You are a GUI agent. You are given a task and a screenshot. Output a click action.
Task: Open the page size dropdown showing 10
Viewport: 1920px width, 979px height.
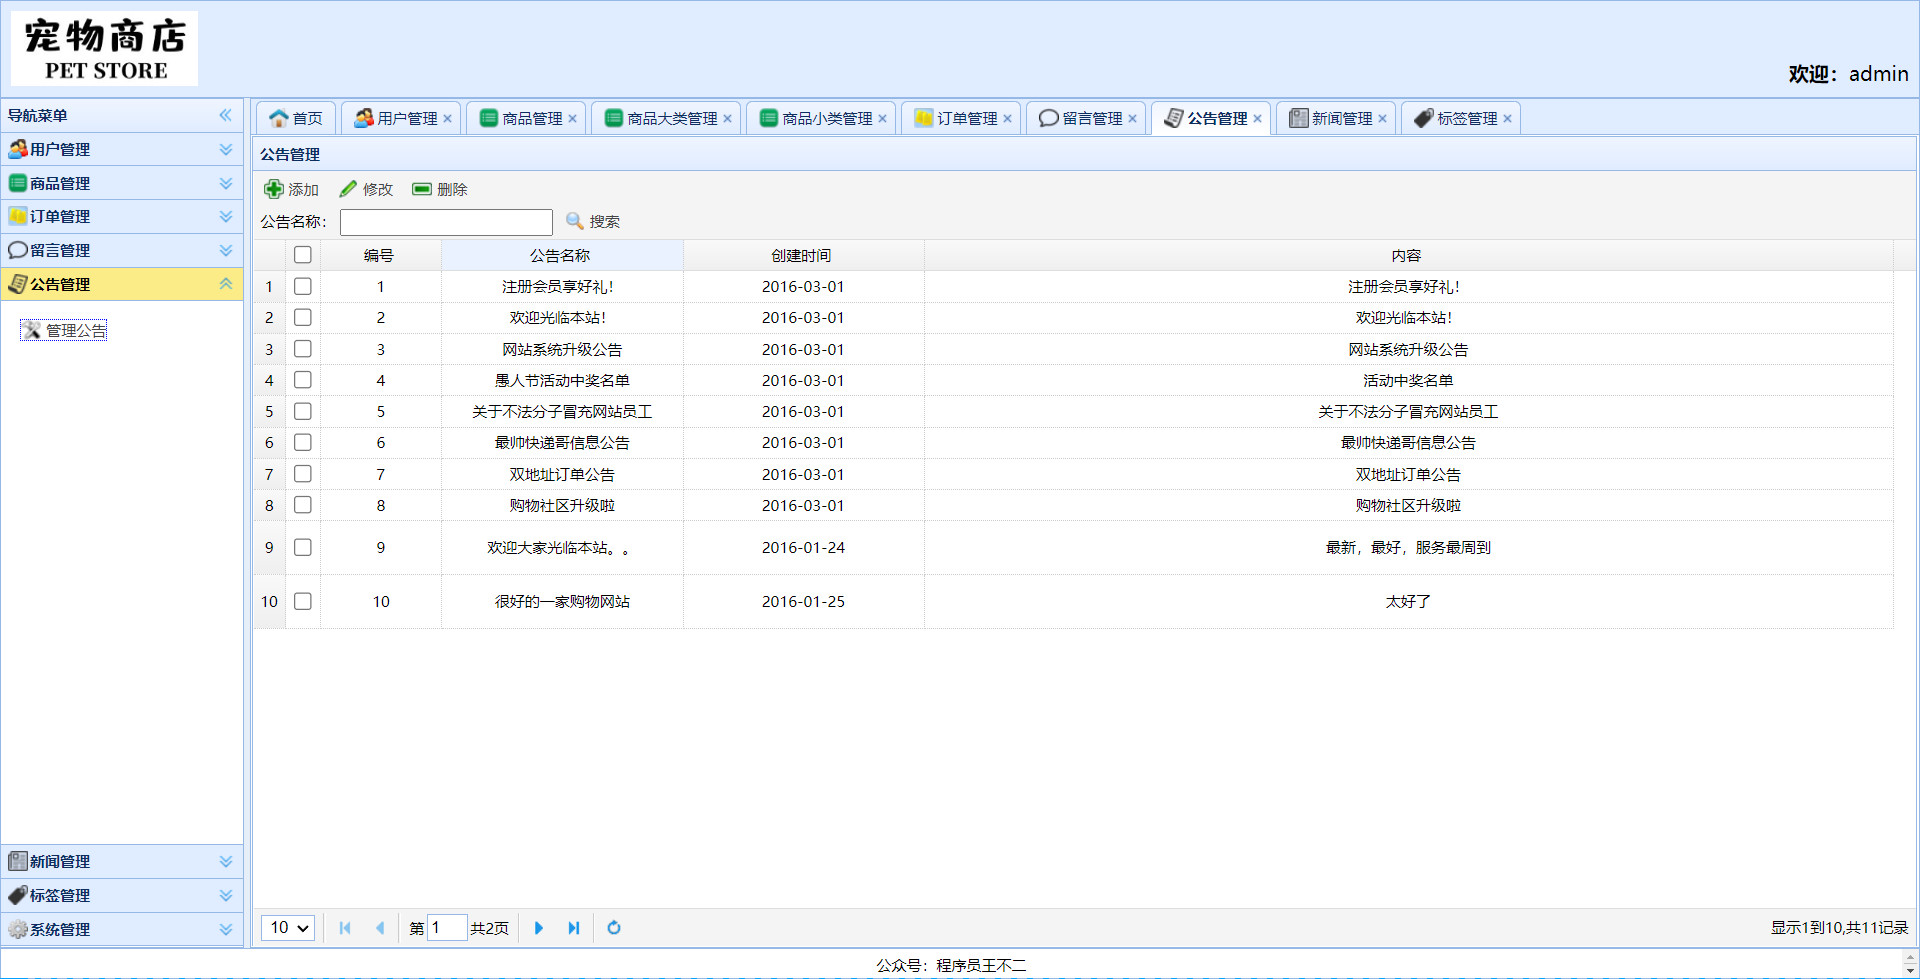click(287, 928)
